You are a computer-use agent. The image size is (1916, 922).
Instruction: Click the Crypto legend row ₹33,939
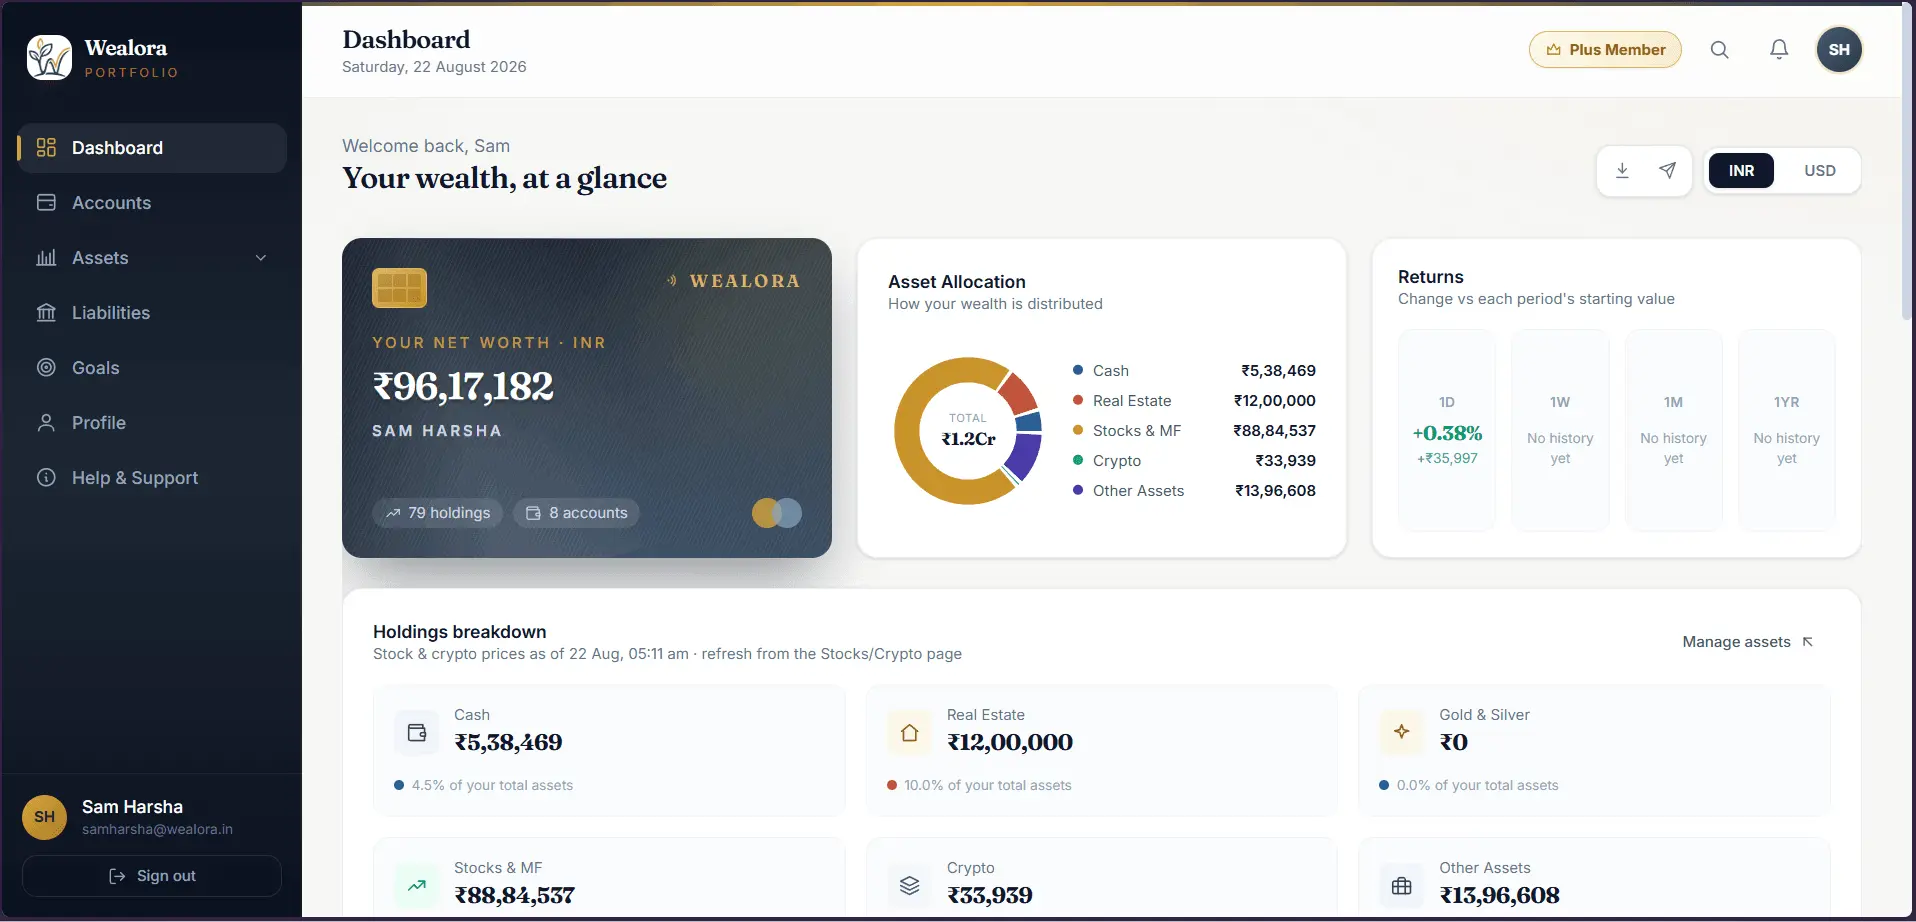point(1194,461)
